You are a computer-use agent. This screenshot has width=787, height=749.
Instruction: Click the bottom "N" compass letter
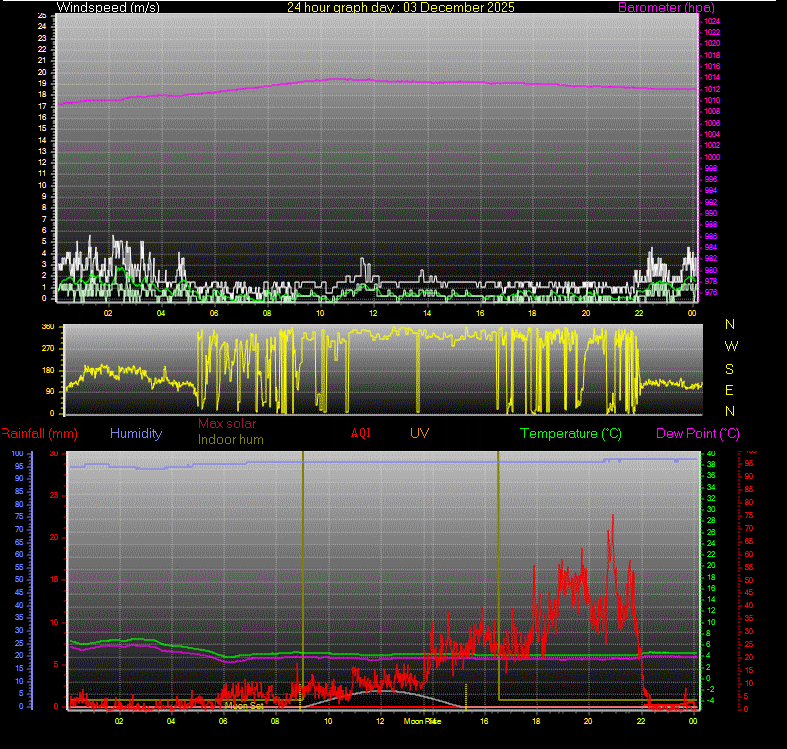[x=730, y=411]
